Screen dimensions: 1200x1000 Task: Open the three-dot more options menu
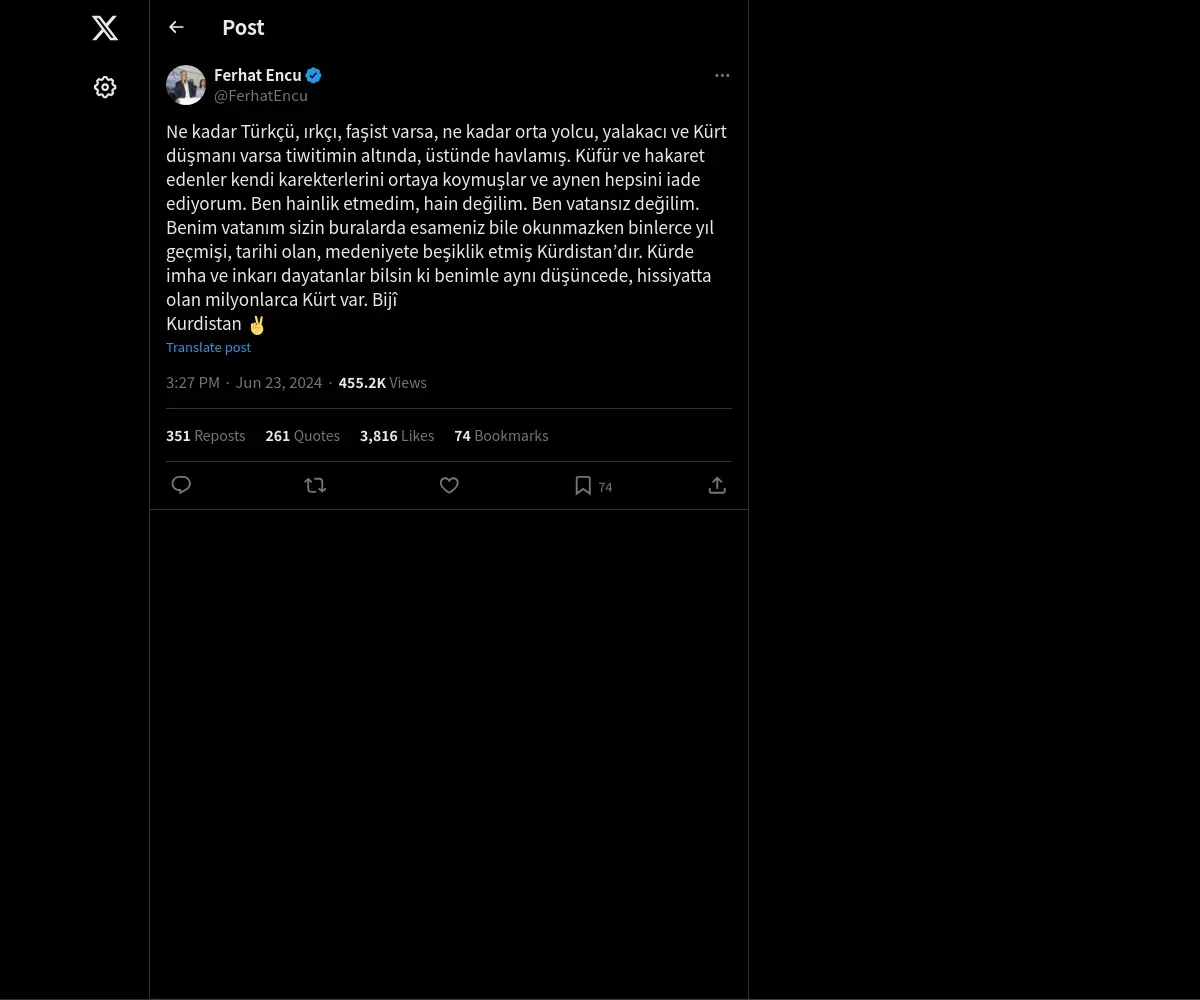click(722, 75)
